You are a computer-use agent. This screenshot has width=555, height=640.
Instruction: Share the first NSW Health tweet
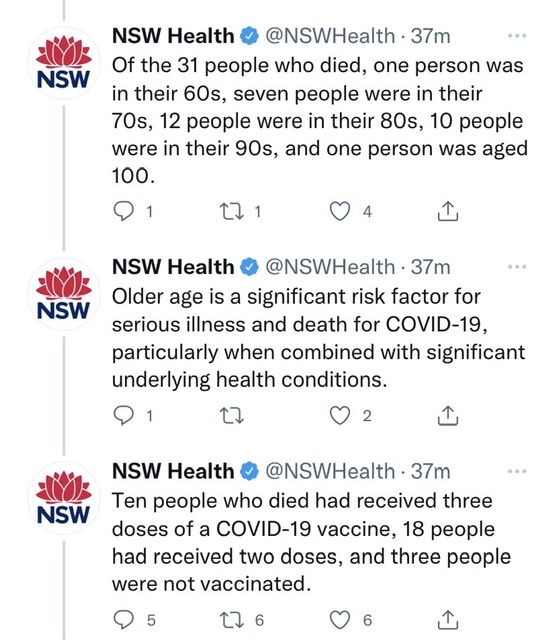[448, 211]
